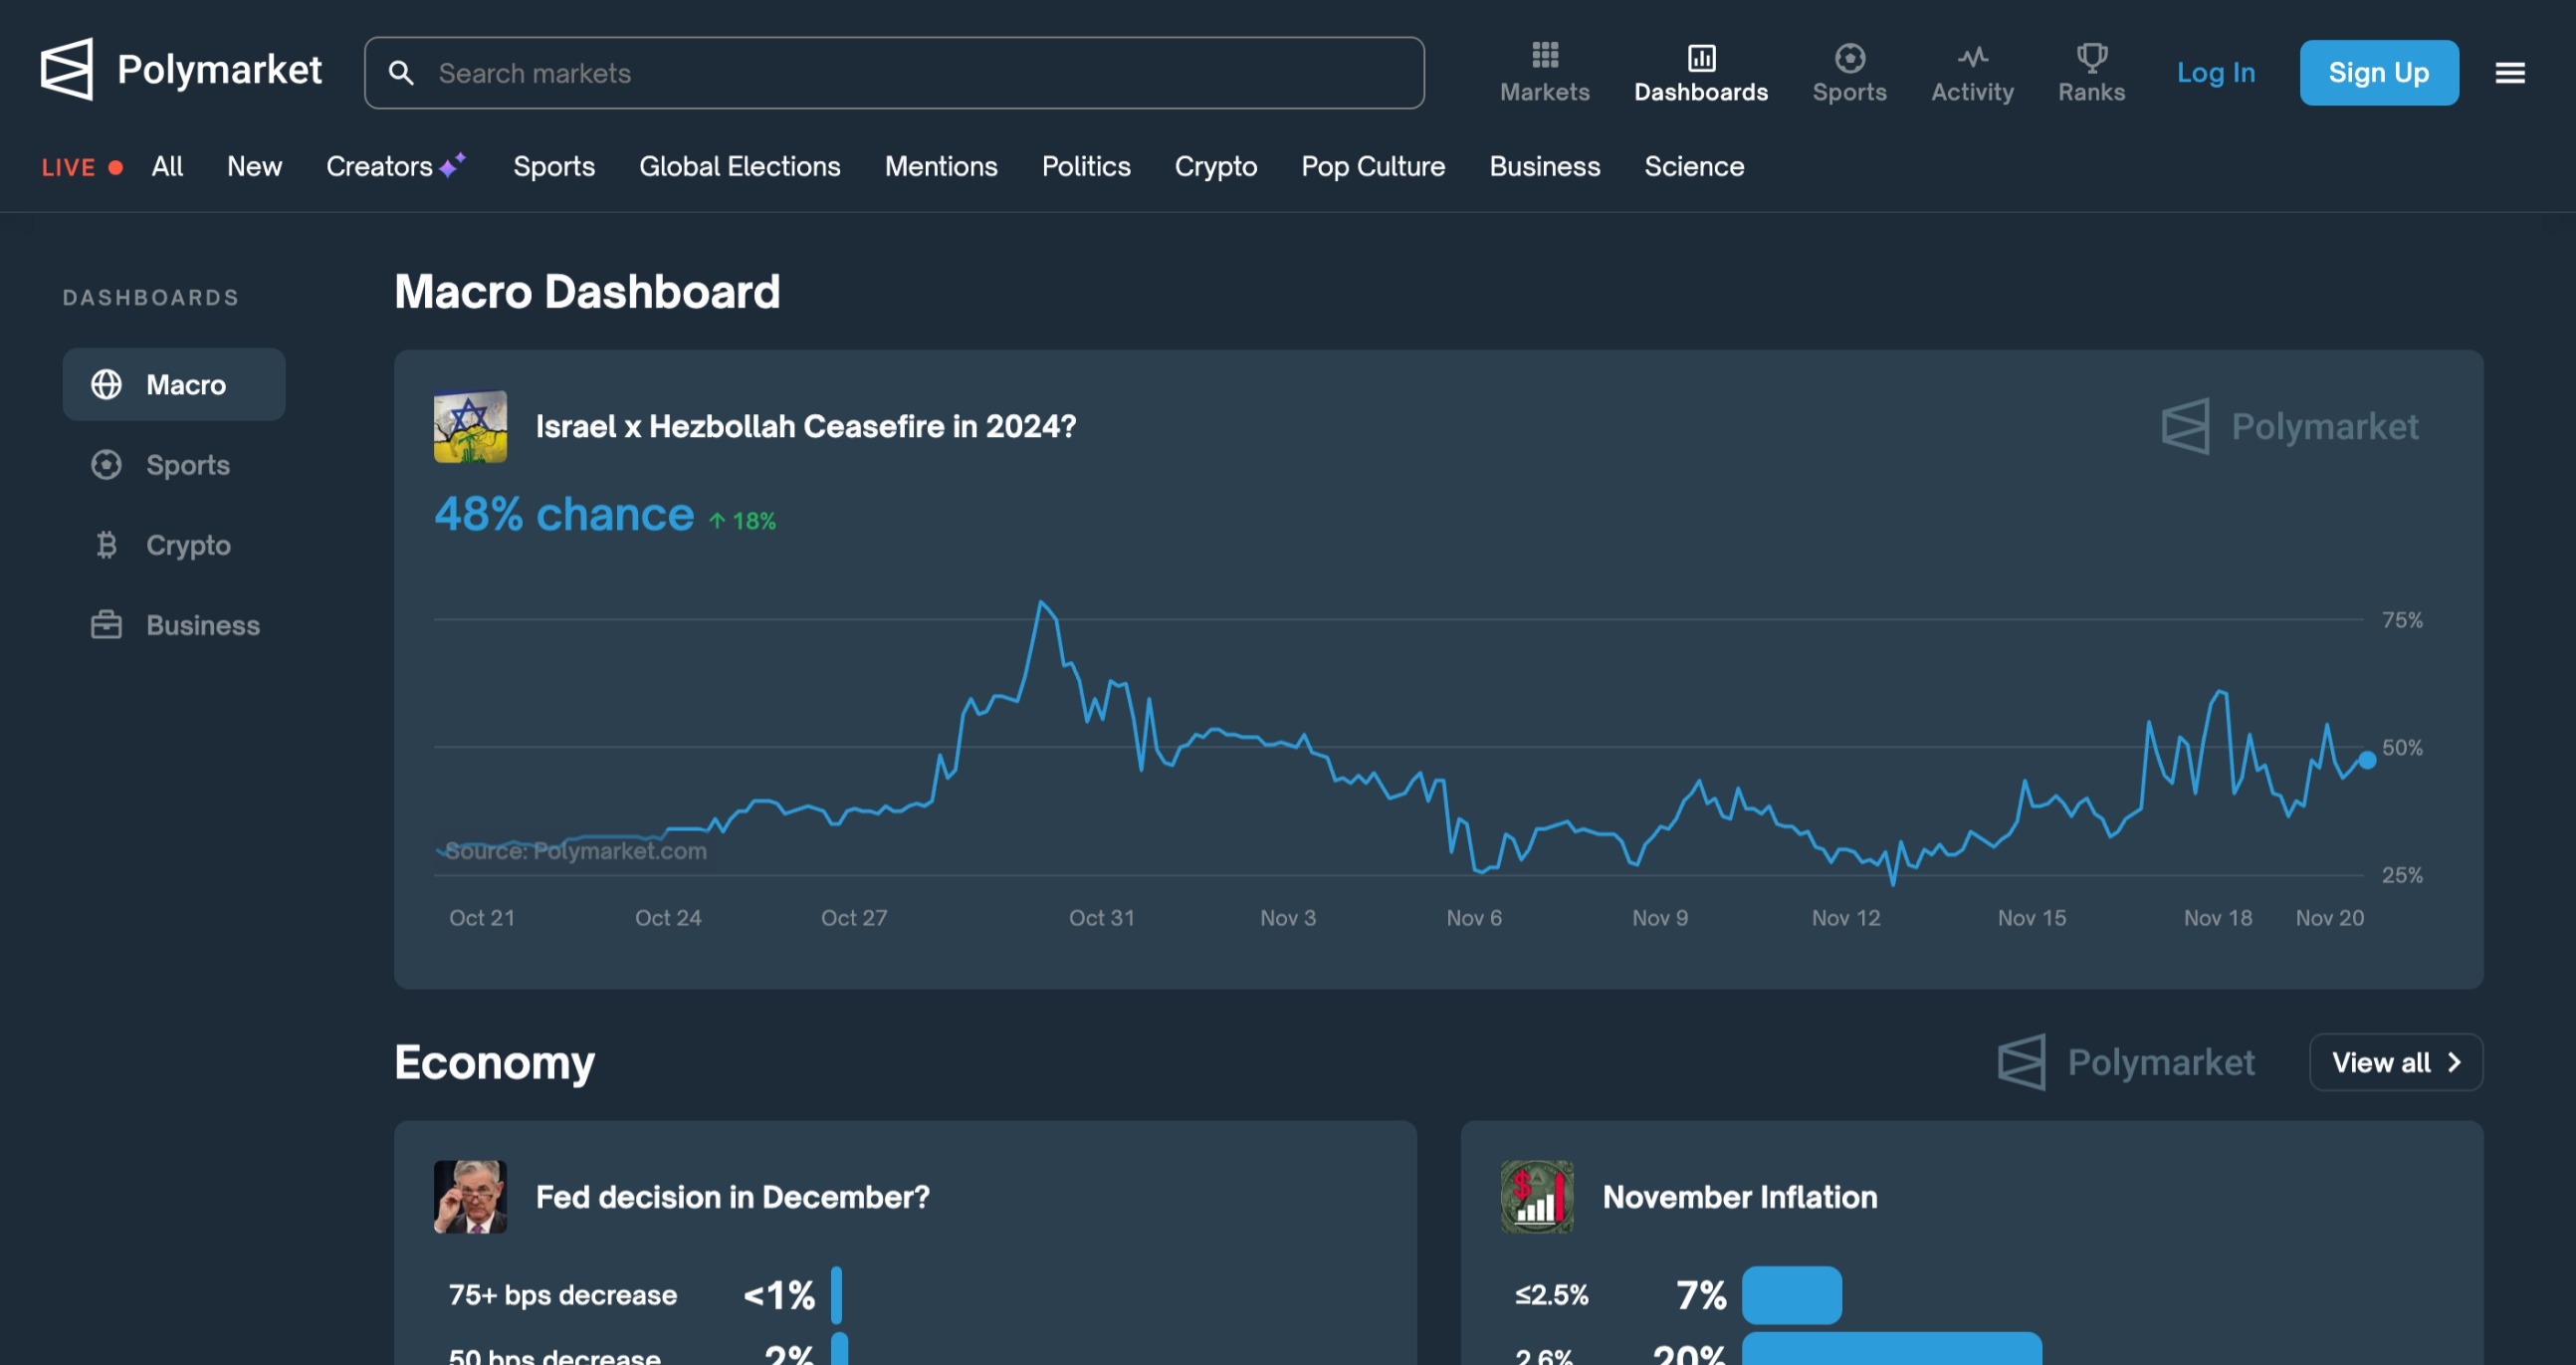Open the November Inflation market title
Viewport: 2576px width, 1365px height.
click(x=1739, y=1196)
